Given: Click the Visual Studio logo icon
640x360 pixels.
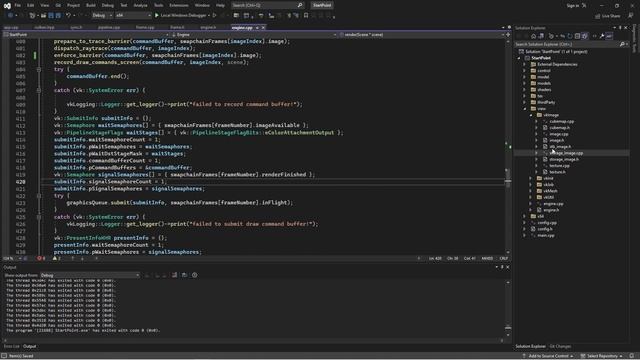Looking at the screenshot, I should 7,6.
